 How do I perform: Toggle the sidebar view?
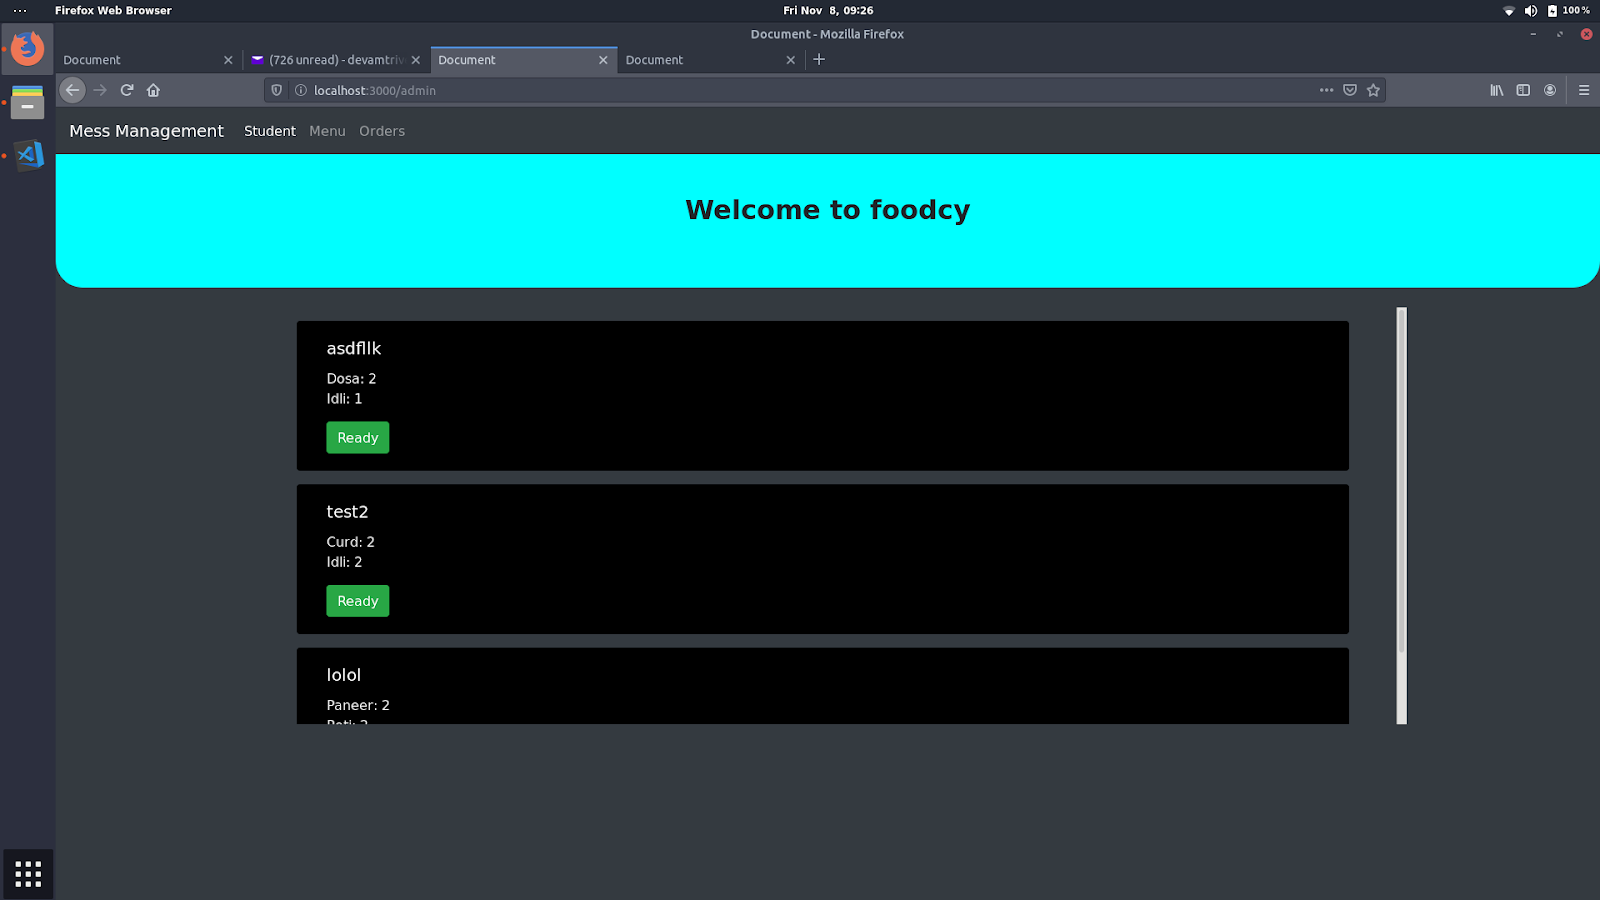(x=1523, y=90)
